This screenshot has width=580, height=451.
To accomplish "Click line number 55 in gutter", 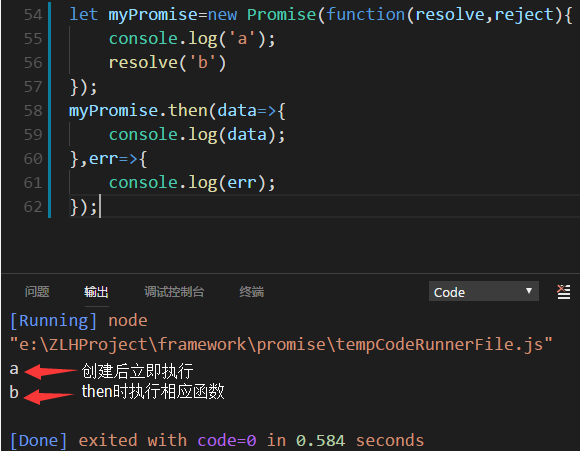I will pyautogui.click(x=33, y=39).
